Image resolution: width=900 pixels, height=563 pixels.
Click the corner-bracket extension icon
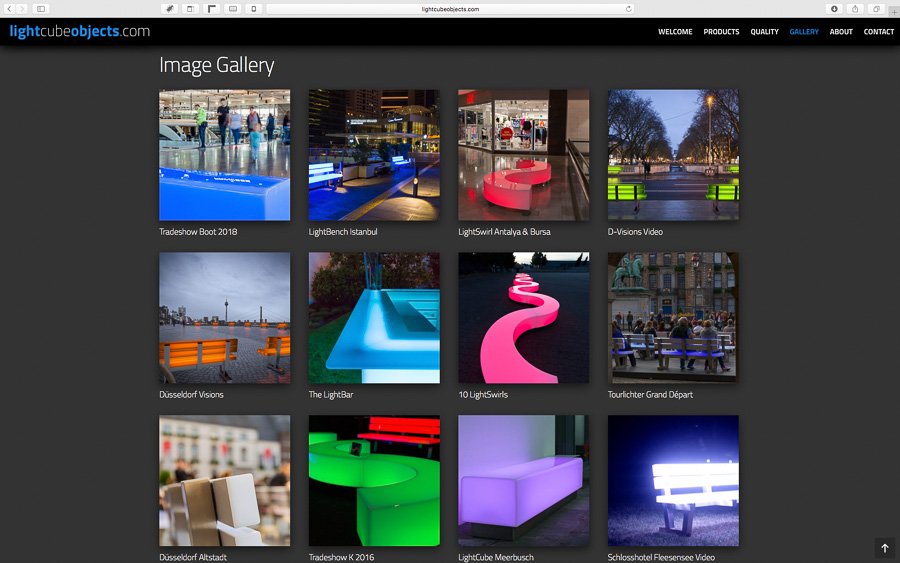[x=212, y=9]
